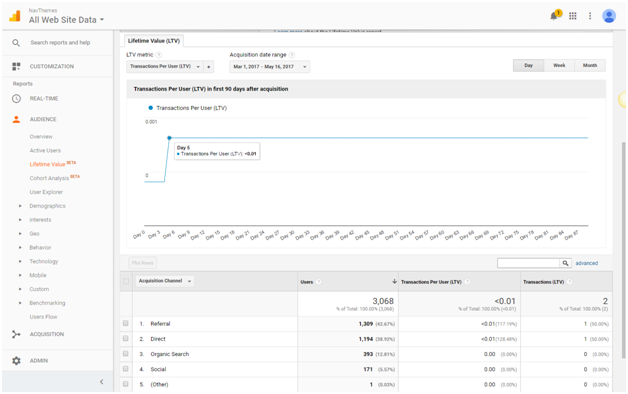Open the Social channel link
This screenshot has height=394, width=628.
158,369
